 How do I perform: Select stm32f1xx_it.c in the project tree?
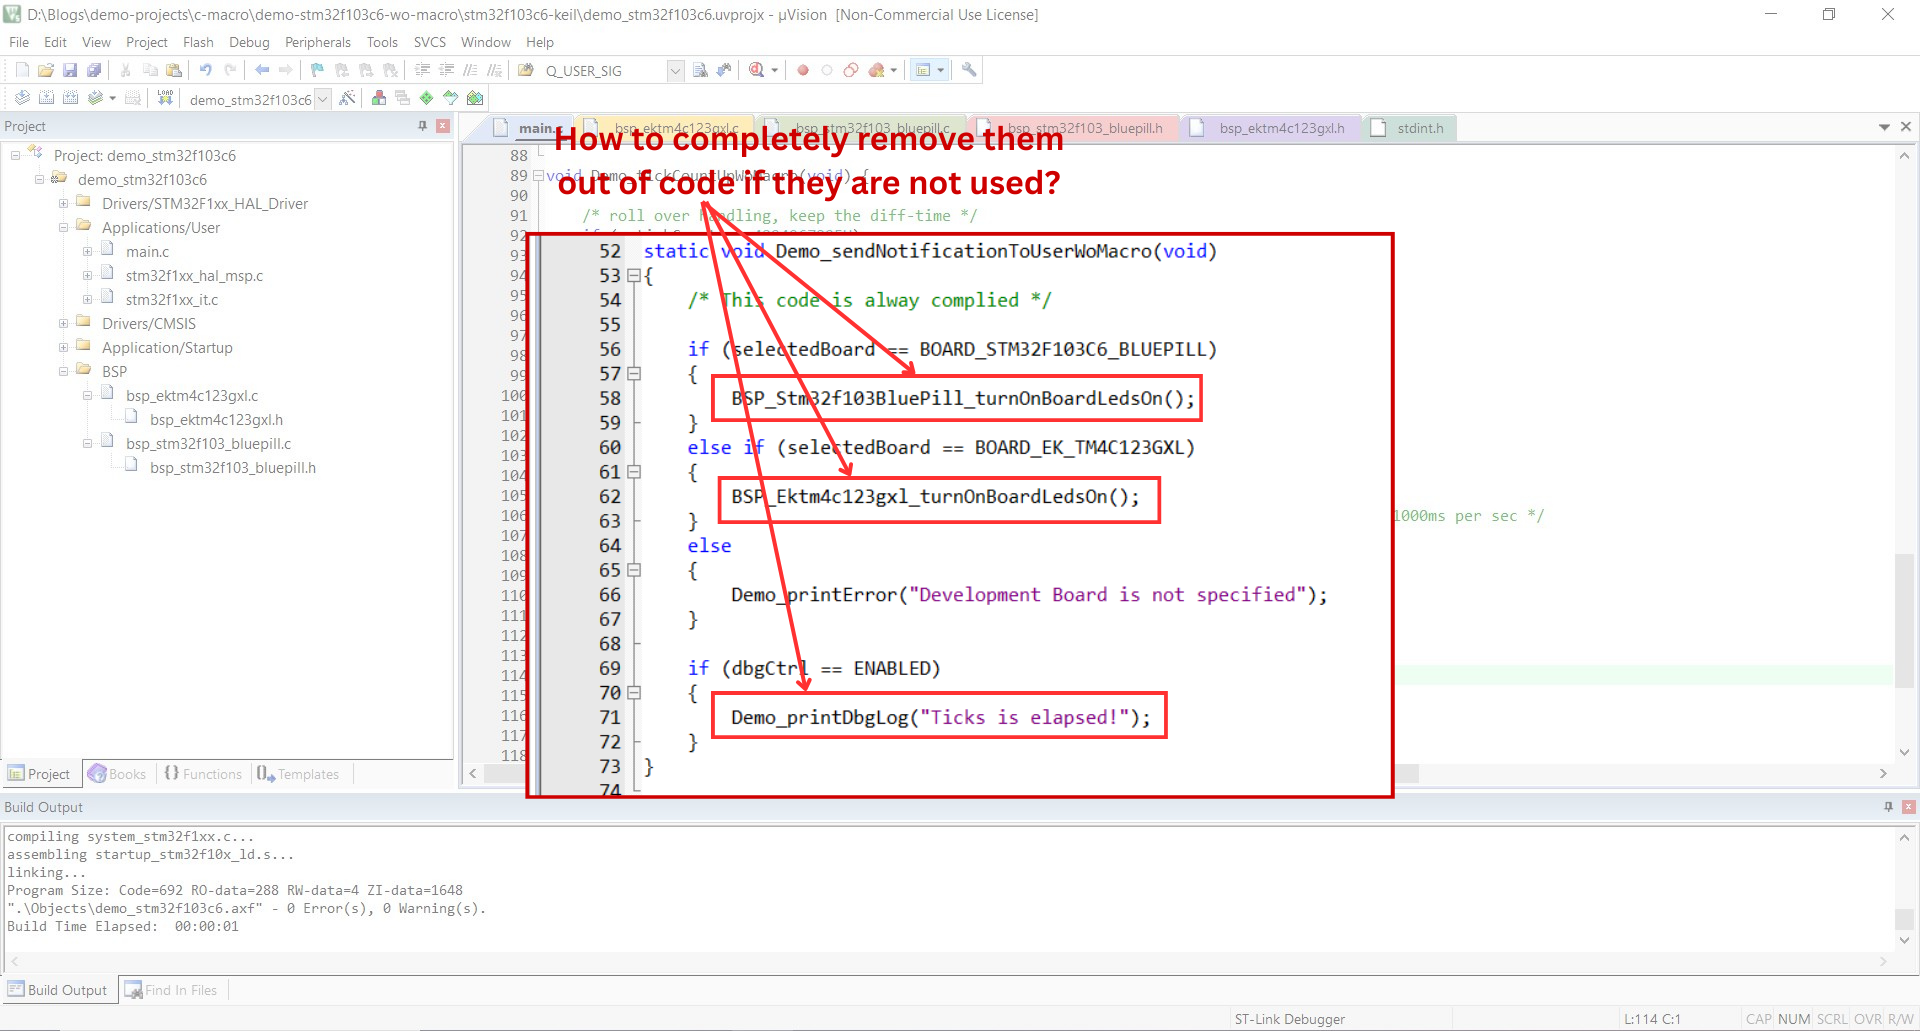(171, 300)
